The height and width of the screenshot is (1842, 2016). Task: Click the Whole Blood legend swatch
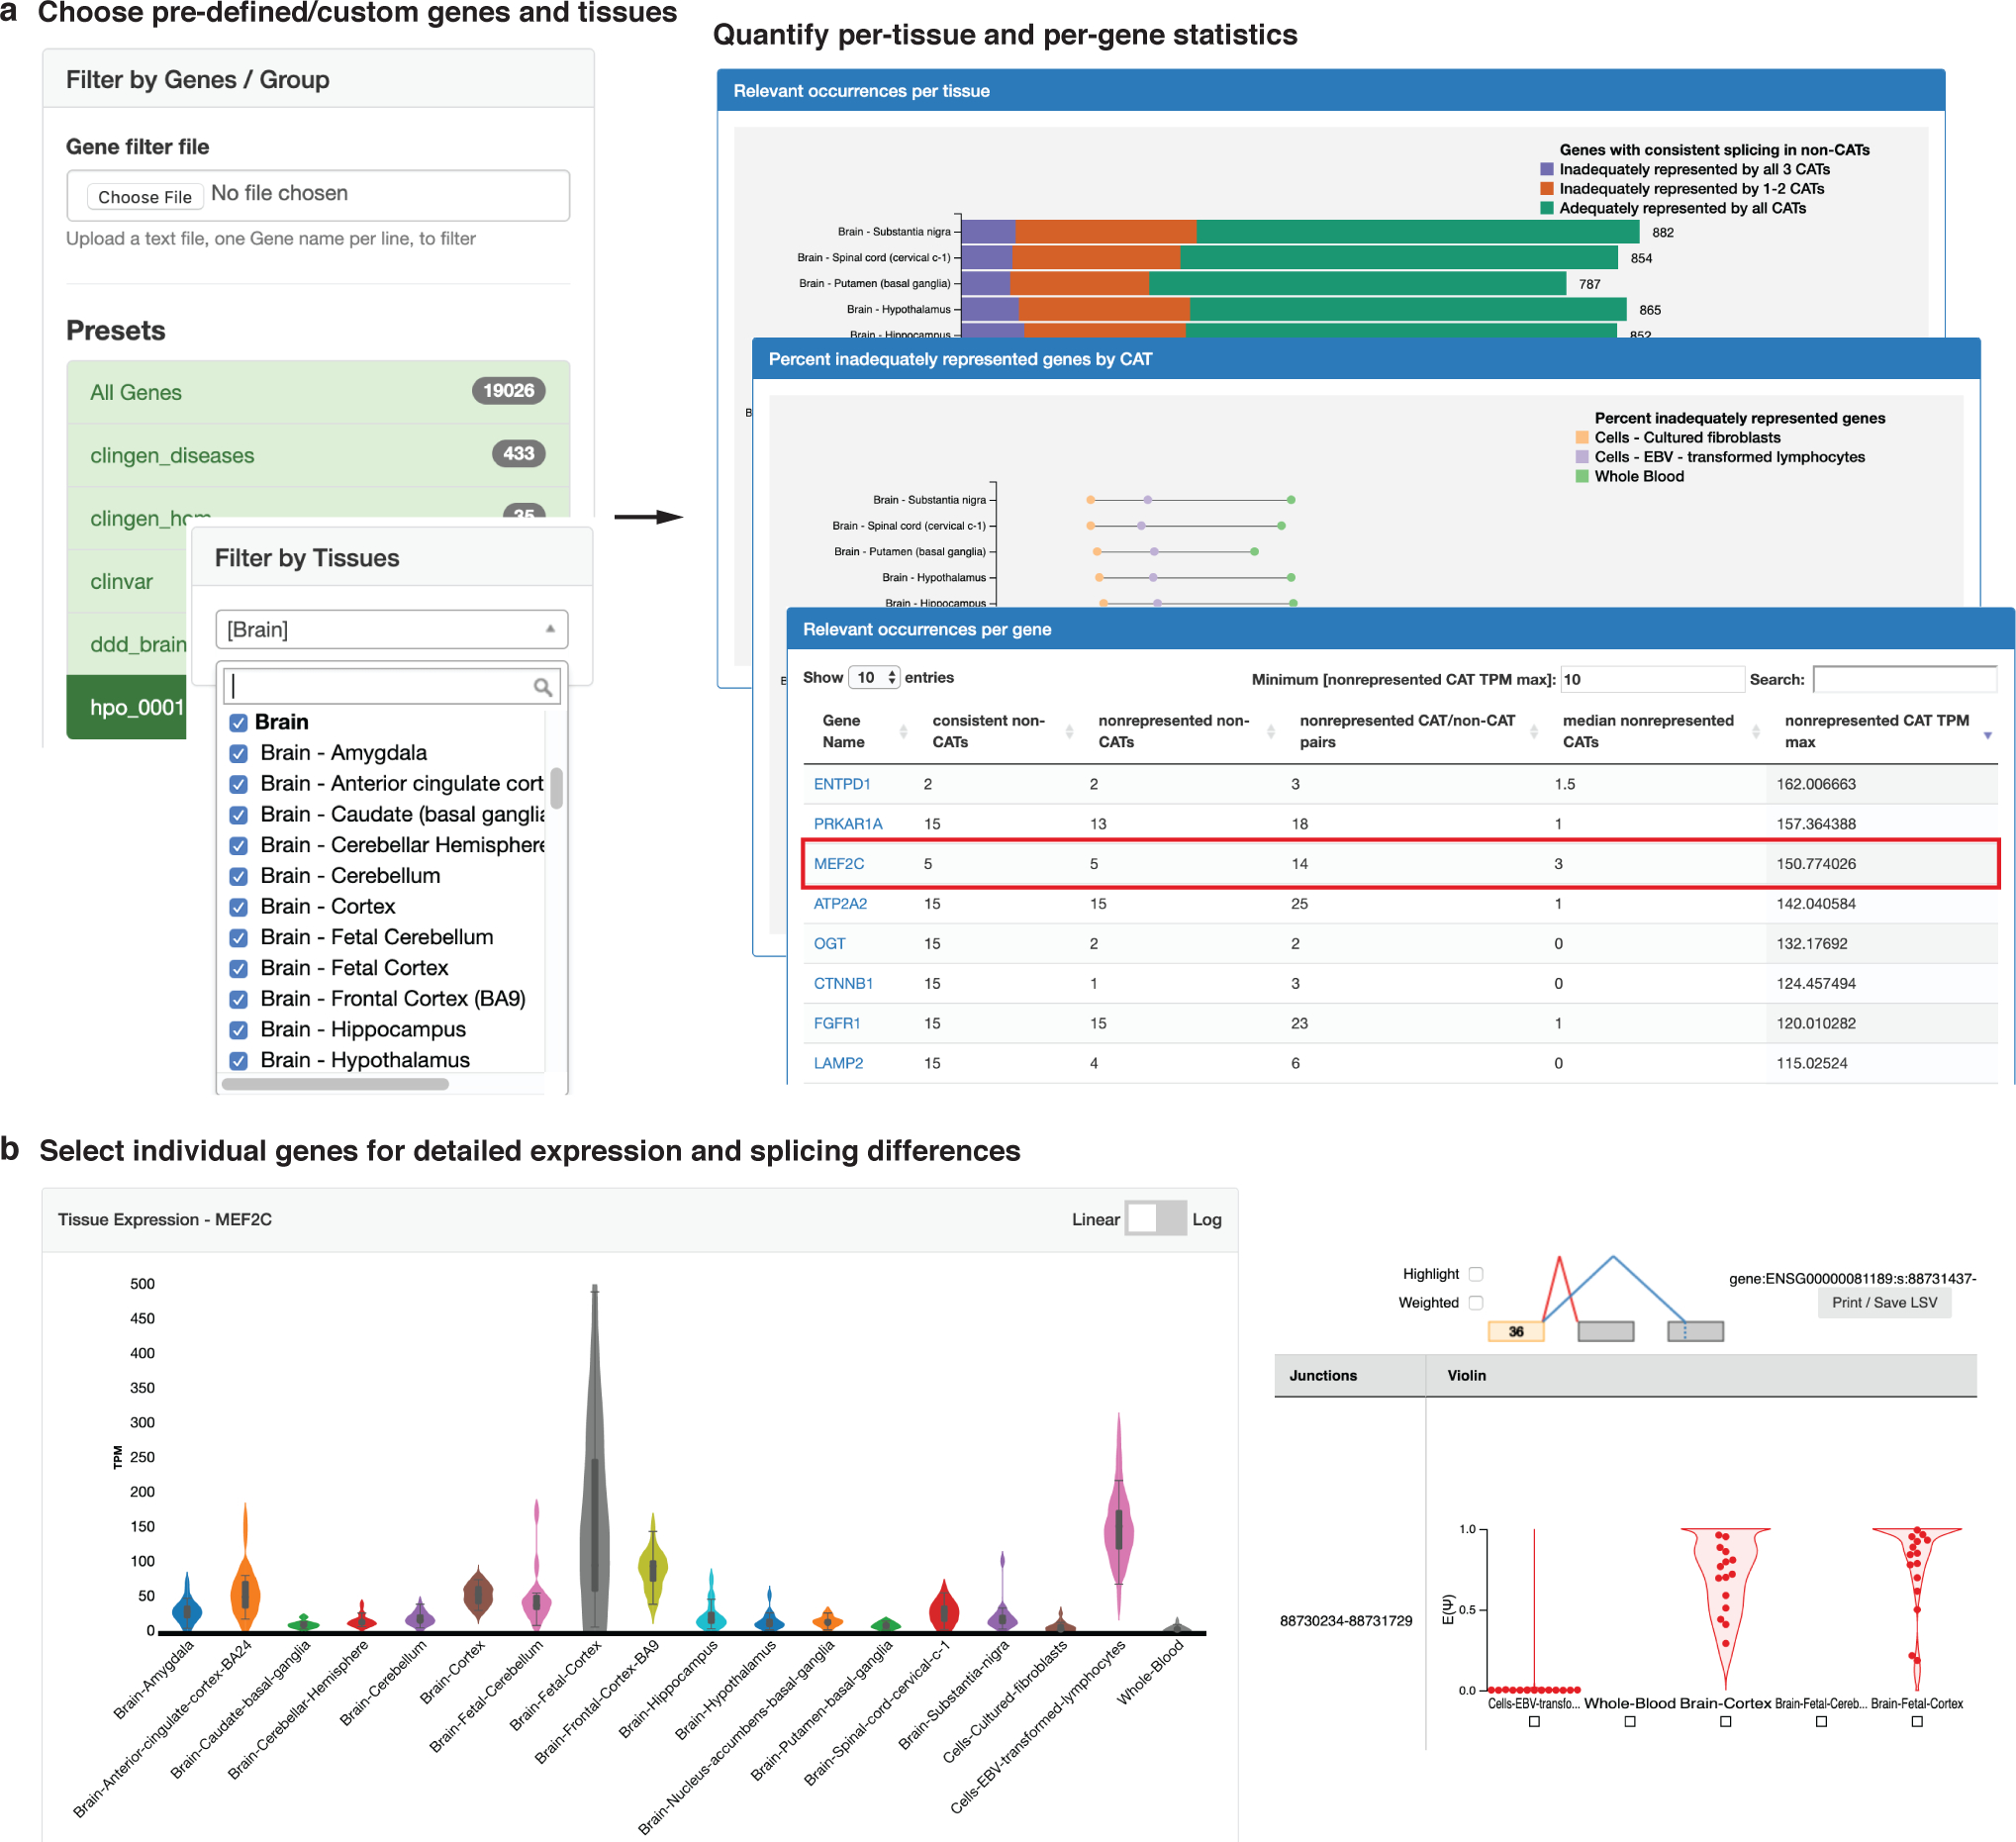pyautogui.click(x=1582, y=476)
